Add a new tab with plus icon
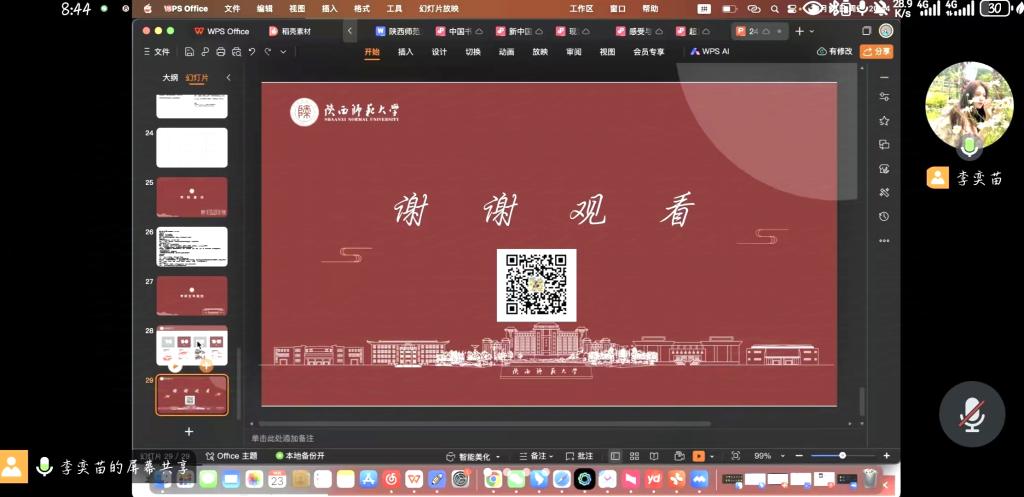The height and width of the screenshot is (497, 1024). [x=799, y=31]
